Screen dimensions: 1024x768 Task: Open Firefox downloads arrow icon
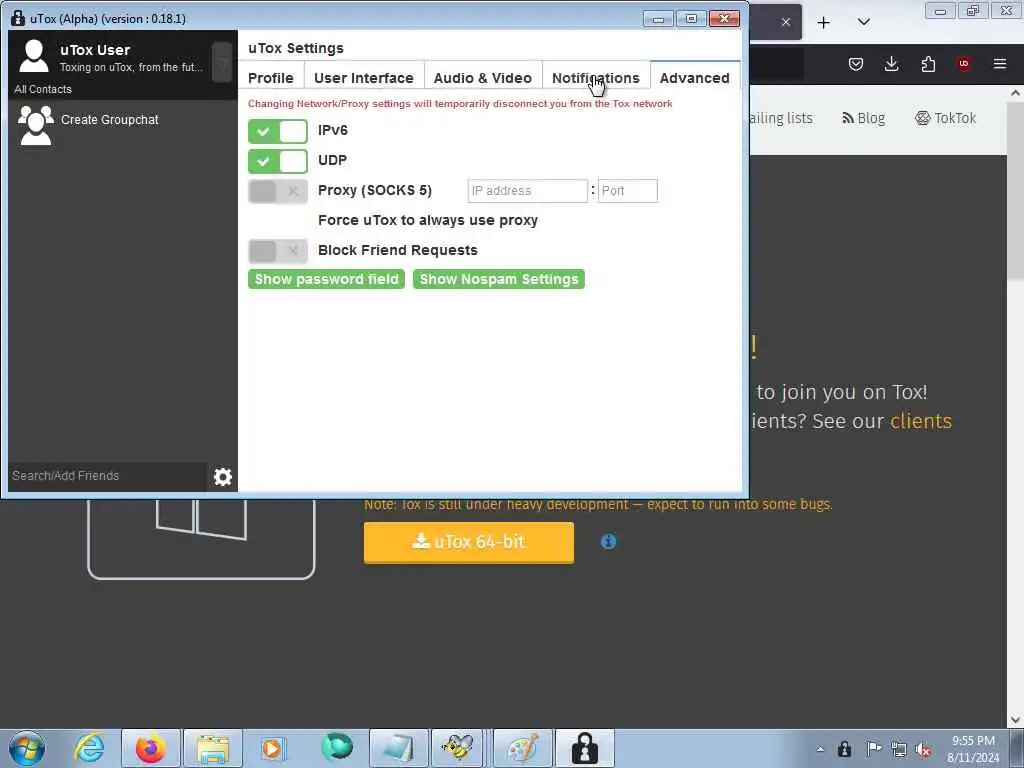891,64
